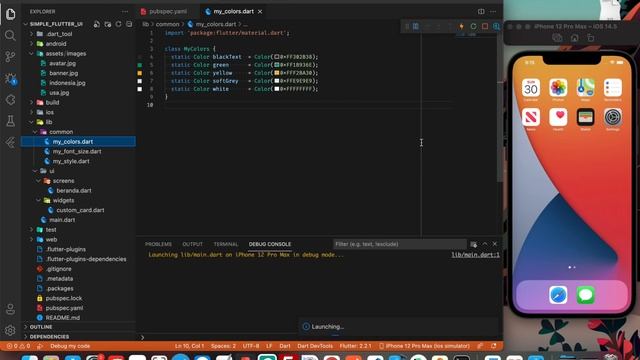The width and height of the screenshot is (640, 360).
Task: Collapse the assets/images folder
Action: (31, 53)
